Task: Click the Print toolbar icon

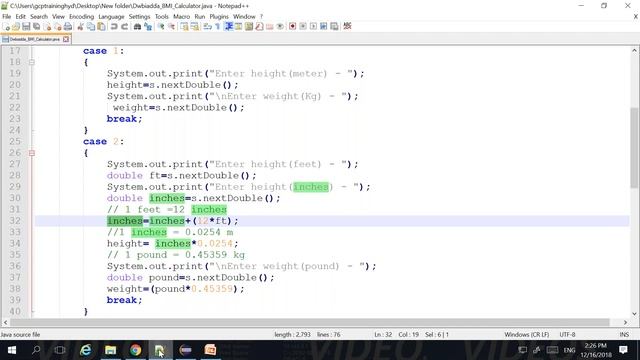Action: point(68,27)
